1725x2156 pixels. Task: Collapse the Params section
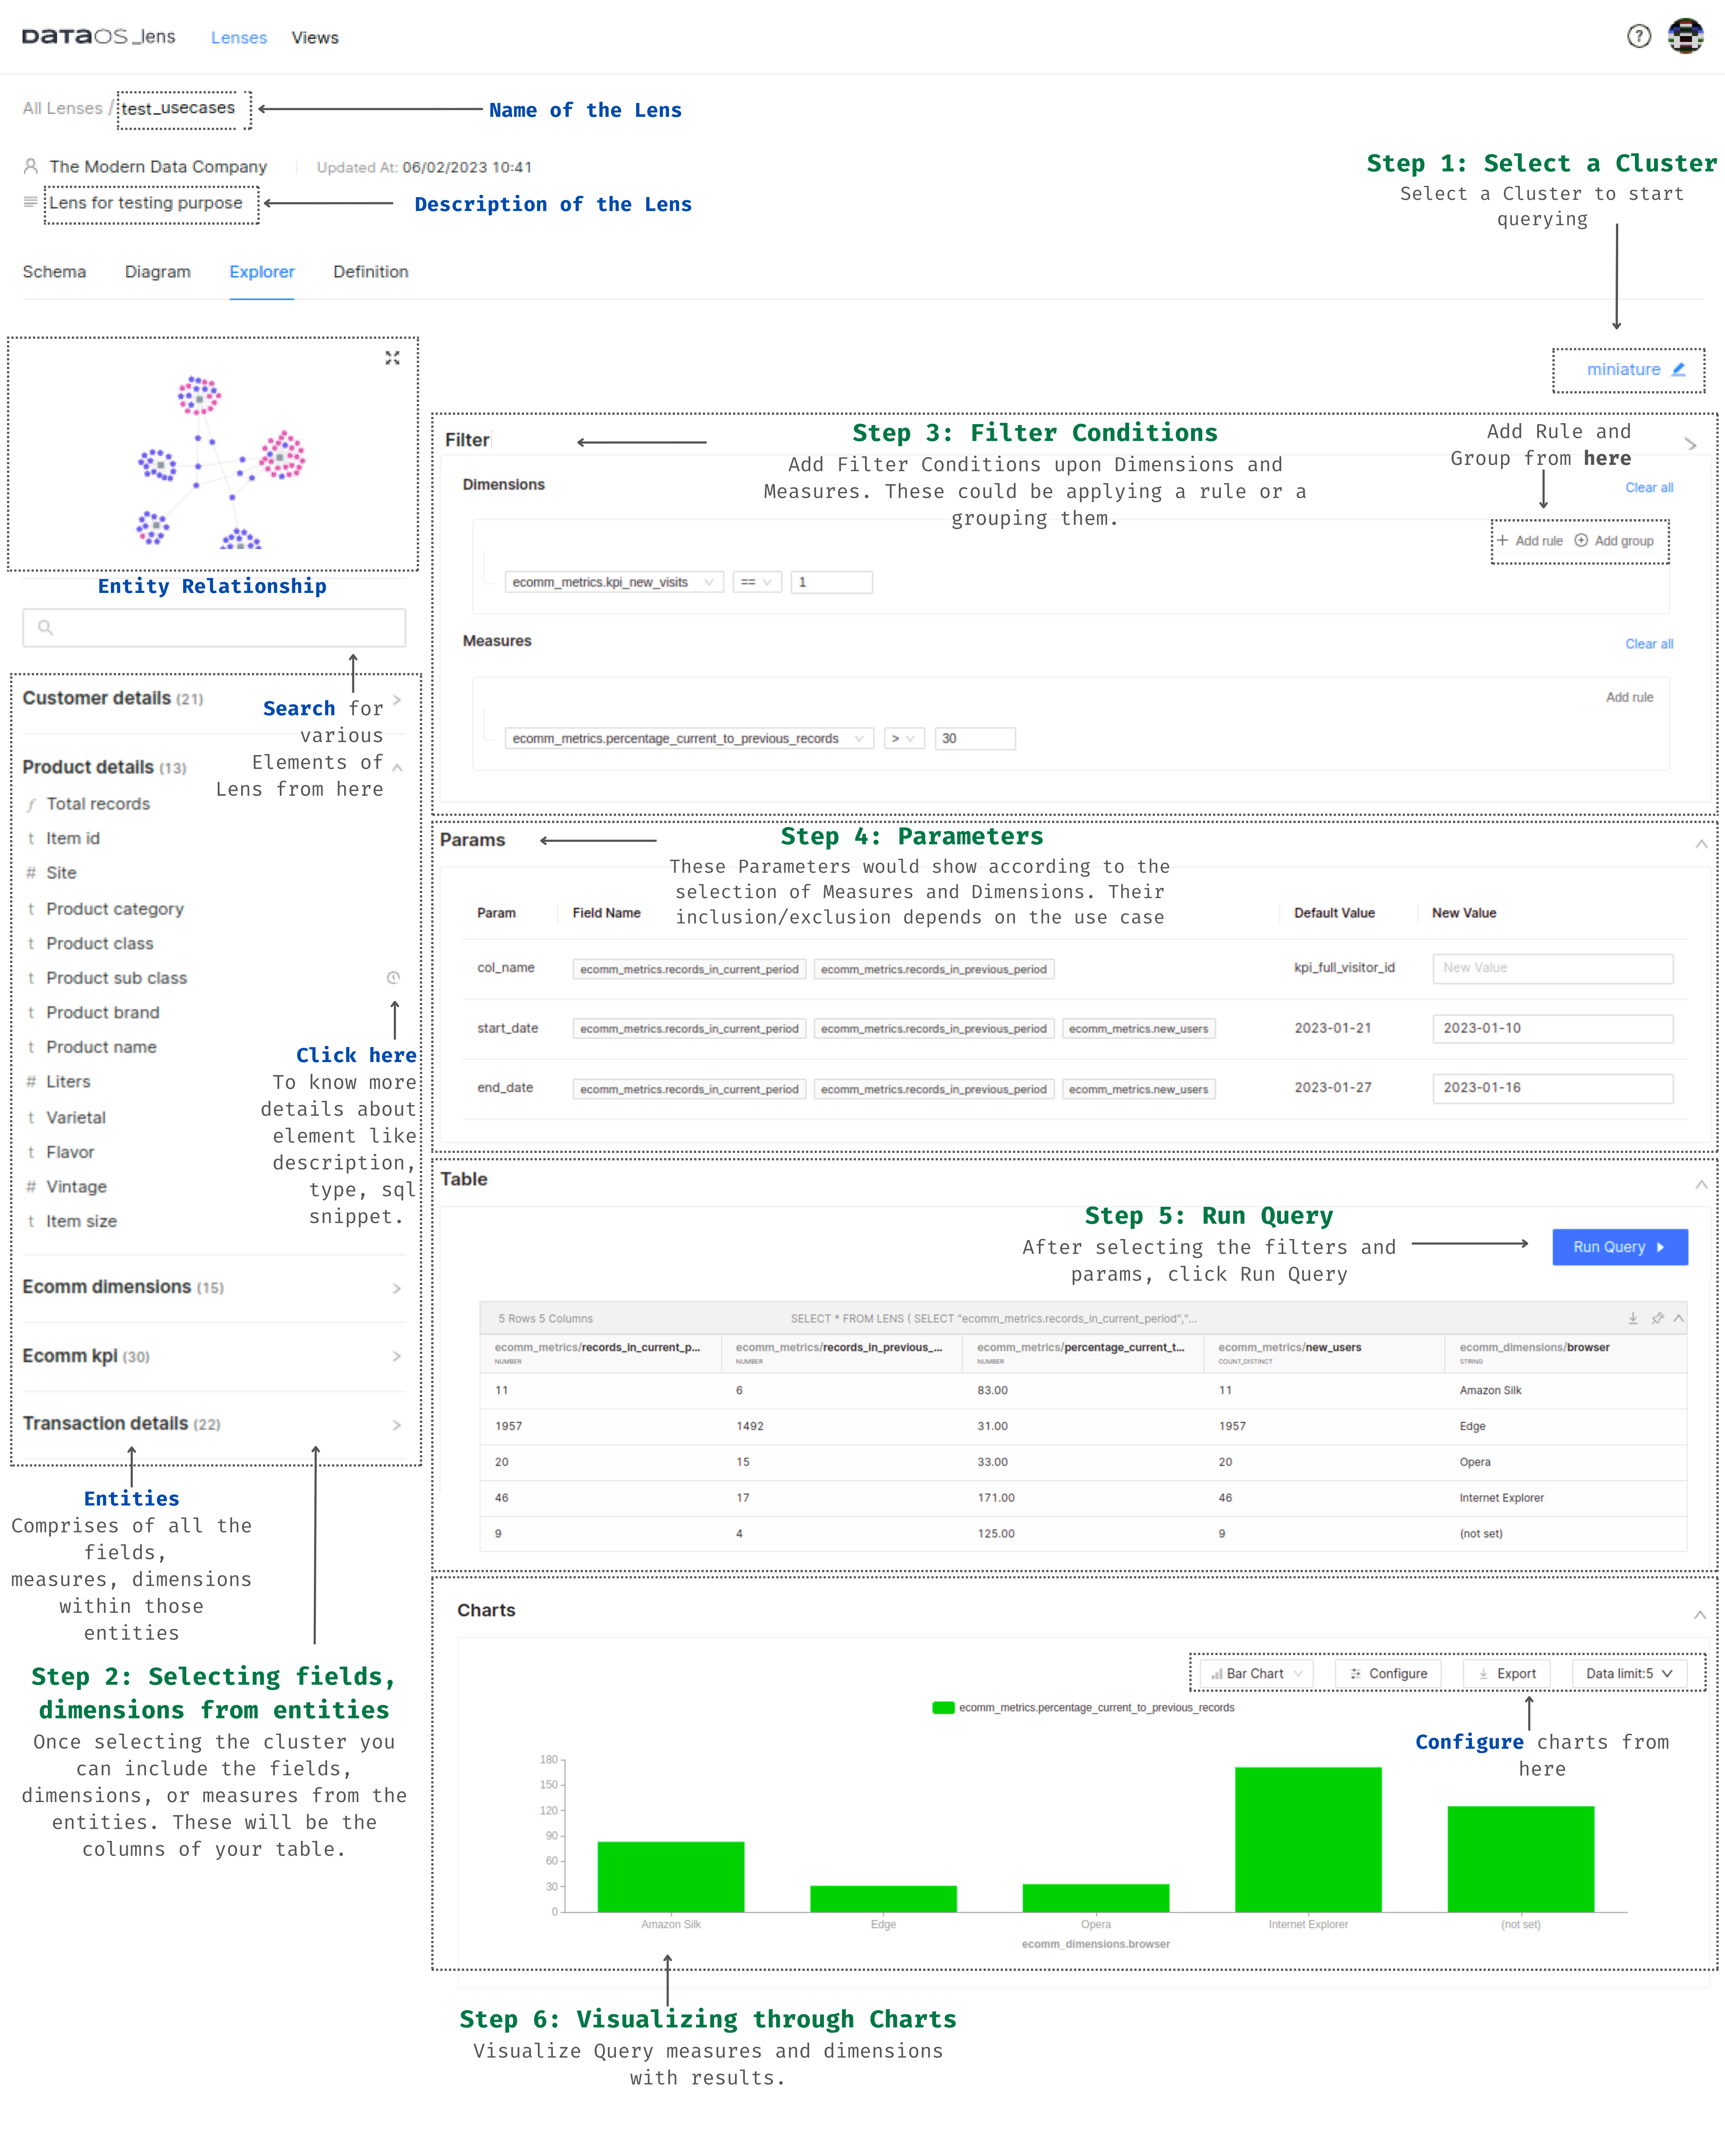[1700, 844]
